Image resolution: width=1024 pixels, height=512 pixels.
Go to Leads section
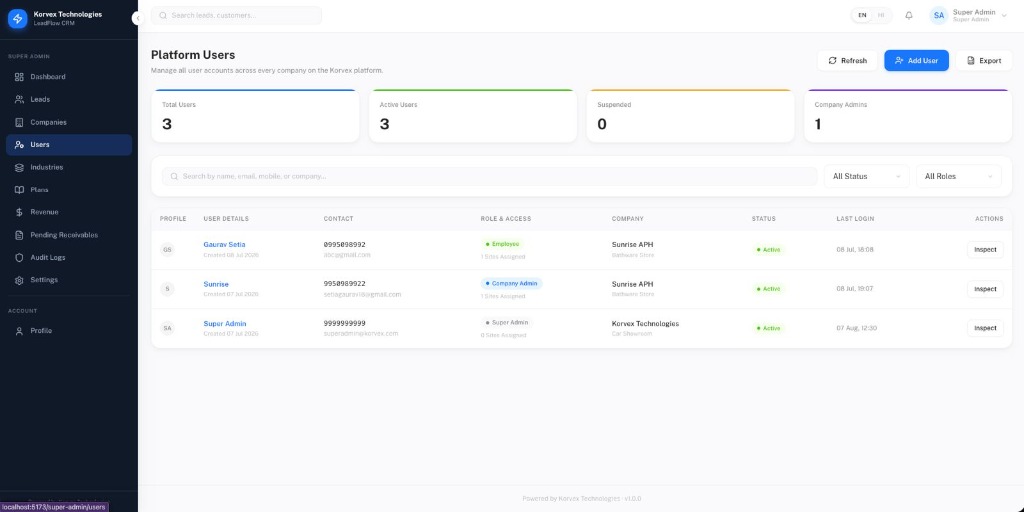click(69, 99)
